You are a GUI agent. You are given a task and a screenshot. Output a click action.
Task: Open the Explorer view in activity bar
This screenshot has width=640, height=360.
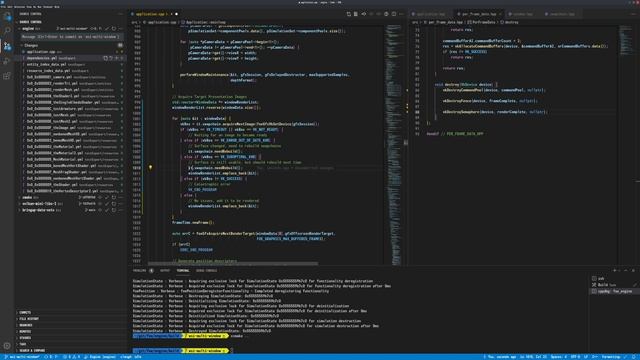[7, 16]
